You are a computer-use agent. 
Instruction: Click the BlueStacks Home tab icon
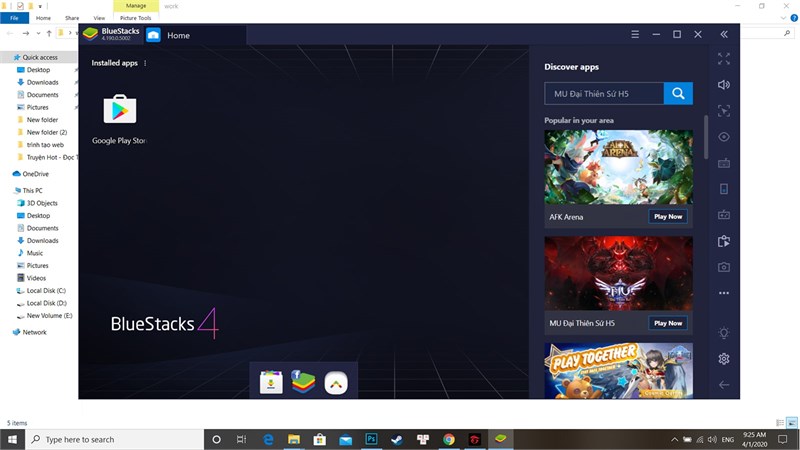click(x=153, y=35)
